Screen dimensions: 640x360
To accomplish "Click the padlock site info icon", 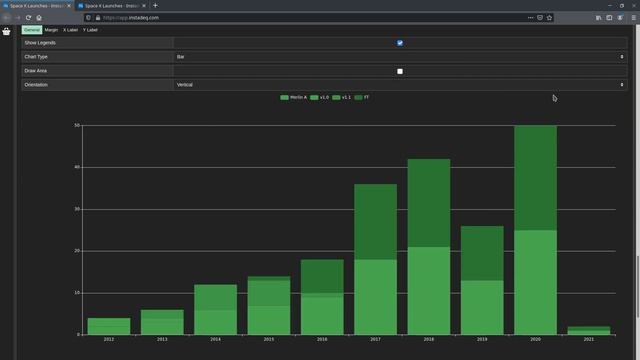I will pos(98,18).
